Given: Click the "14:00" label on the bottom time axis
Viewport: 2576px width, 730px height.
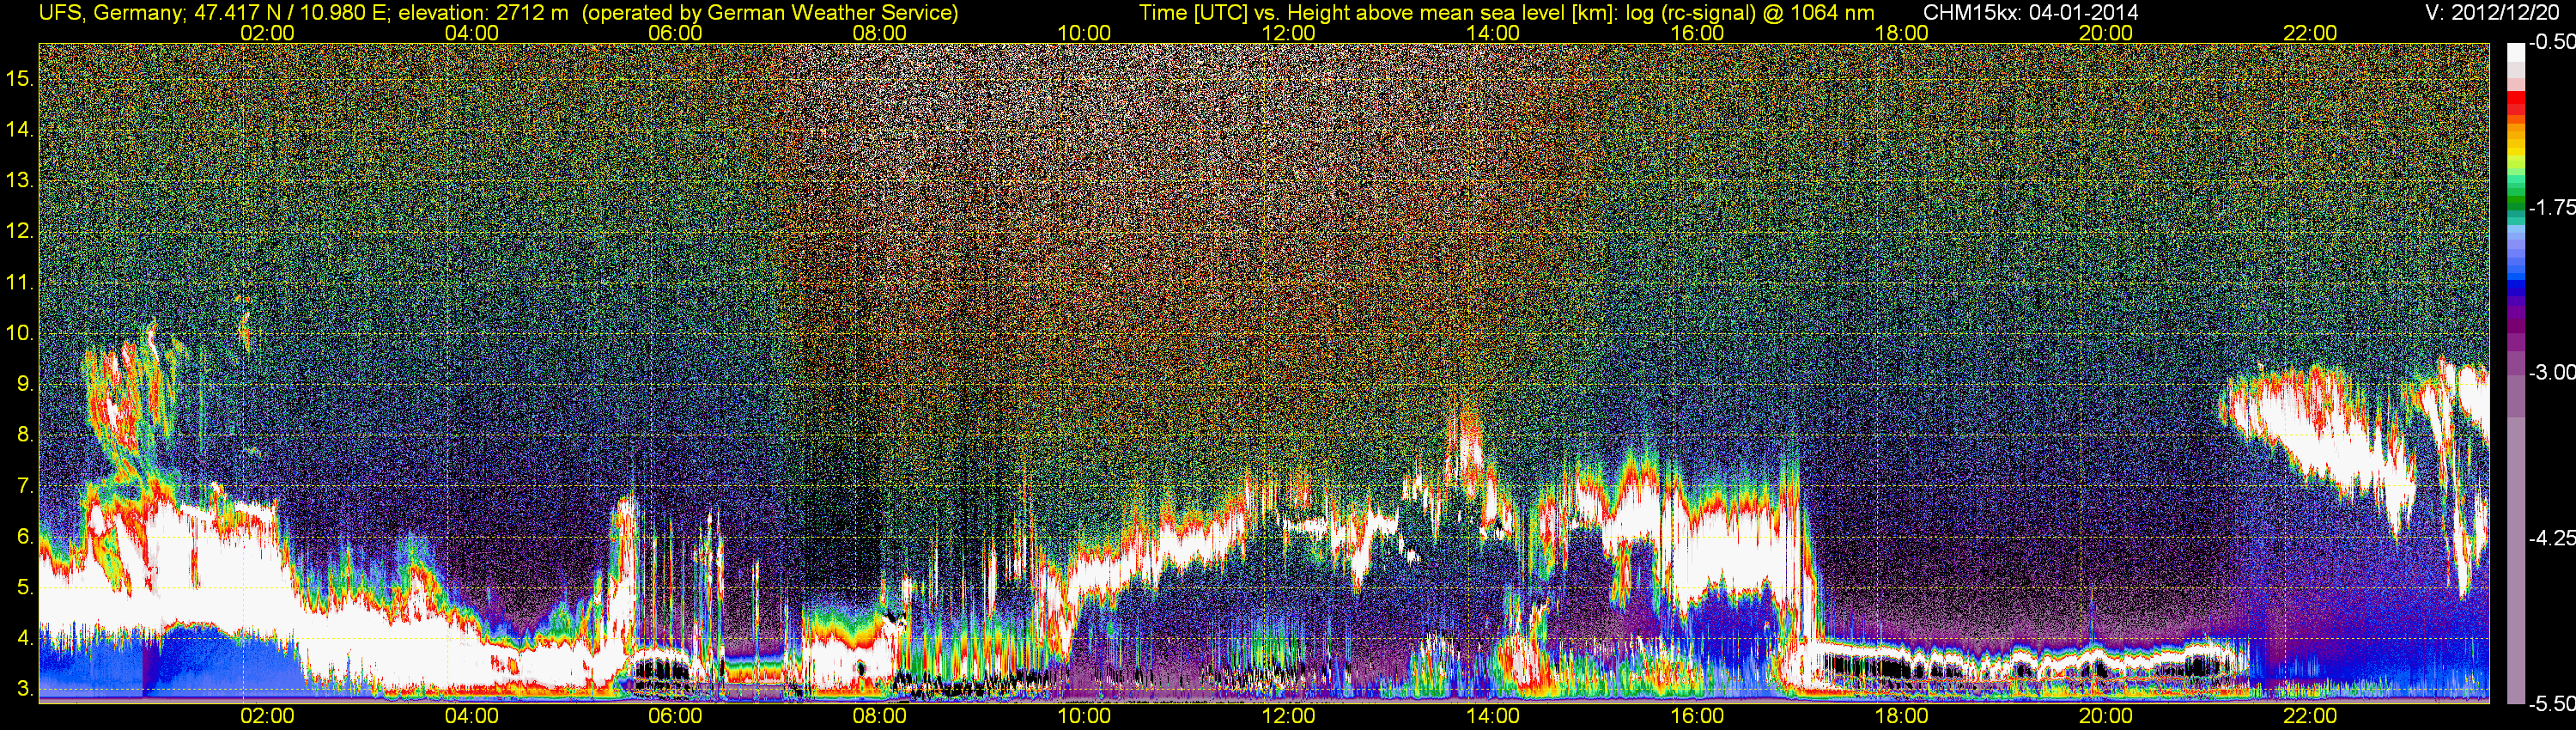Looking at the screenshot, I should coord(1493,716).
